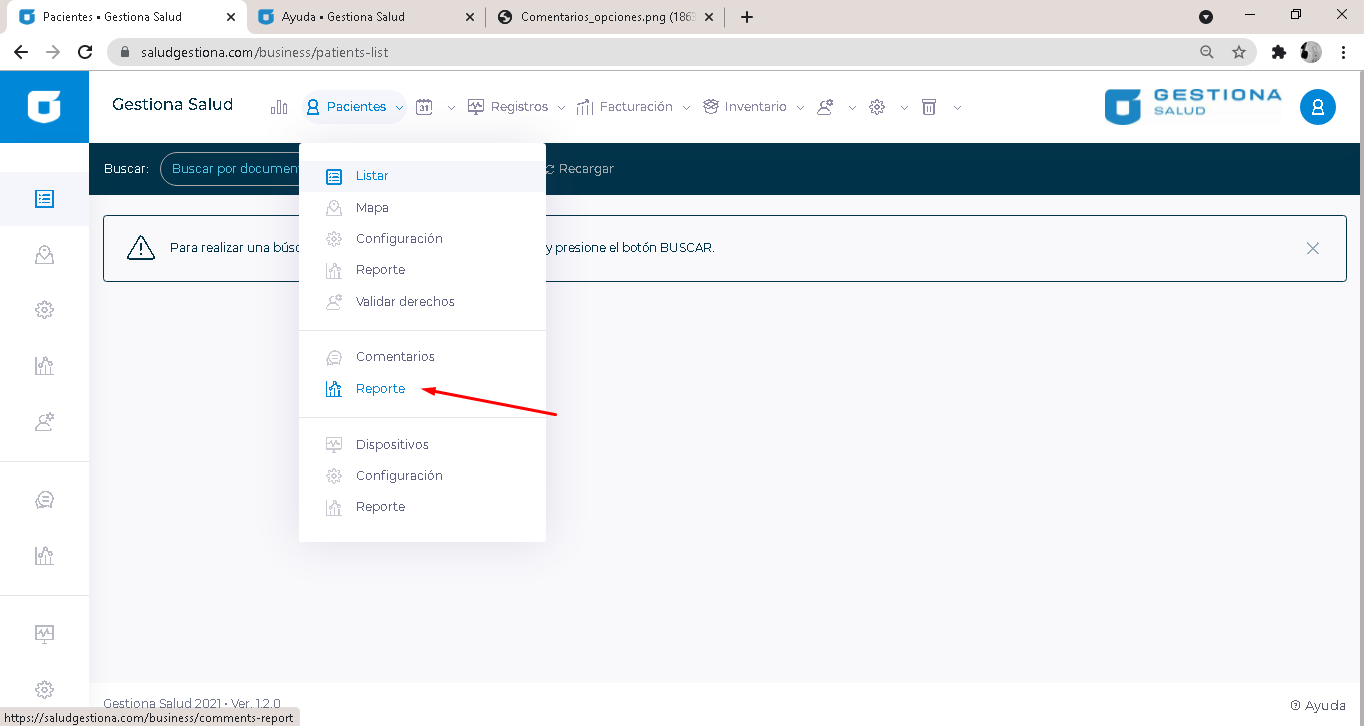Click the Gestiona Salud logo in top-left corner
This screenshot has height=726, width=1364.
pos(44,107)
